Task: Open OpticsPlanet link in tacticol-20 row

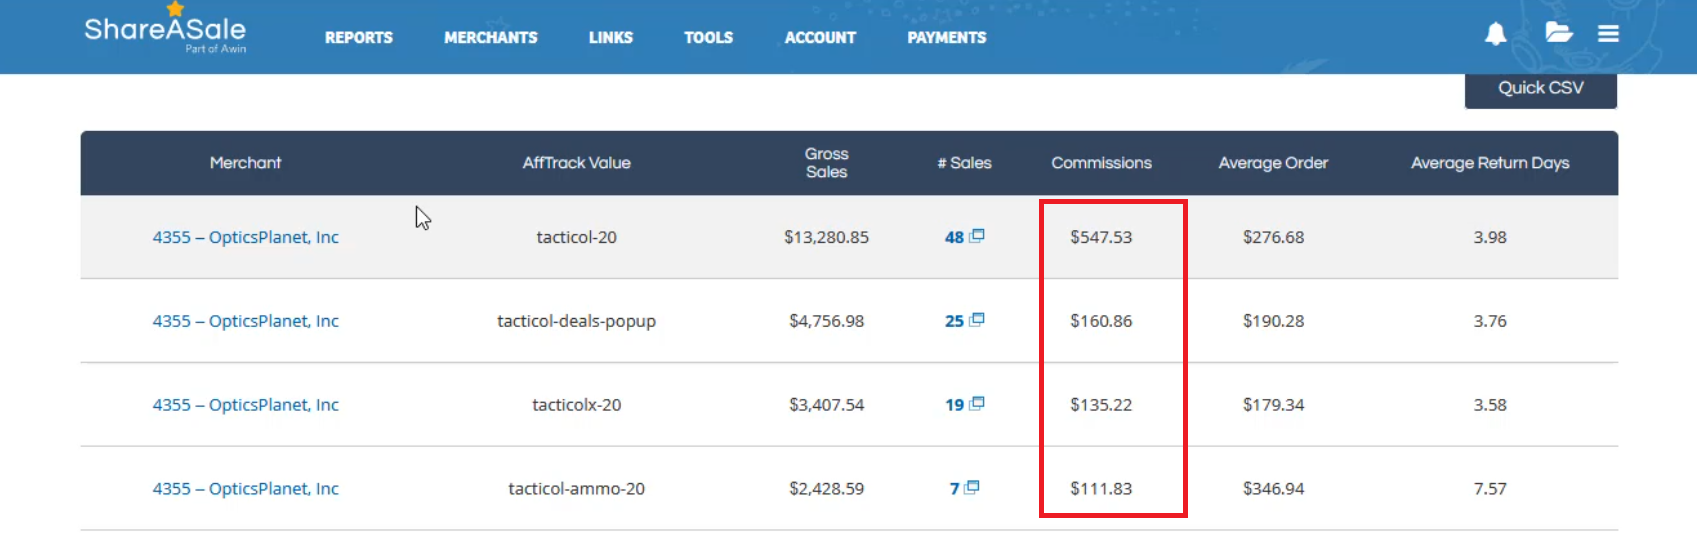Action: [x=246, y=237]
